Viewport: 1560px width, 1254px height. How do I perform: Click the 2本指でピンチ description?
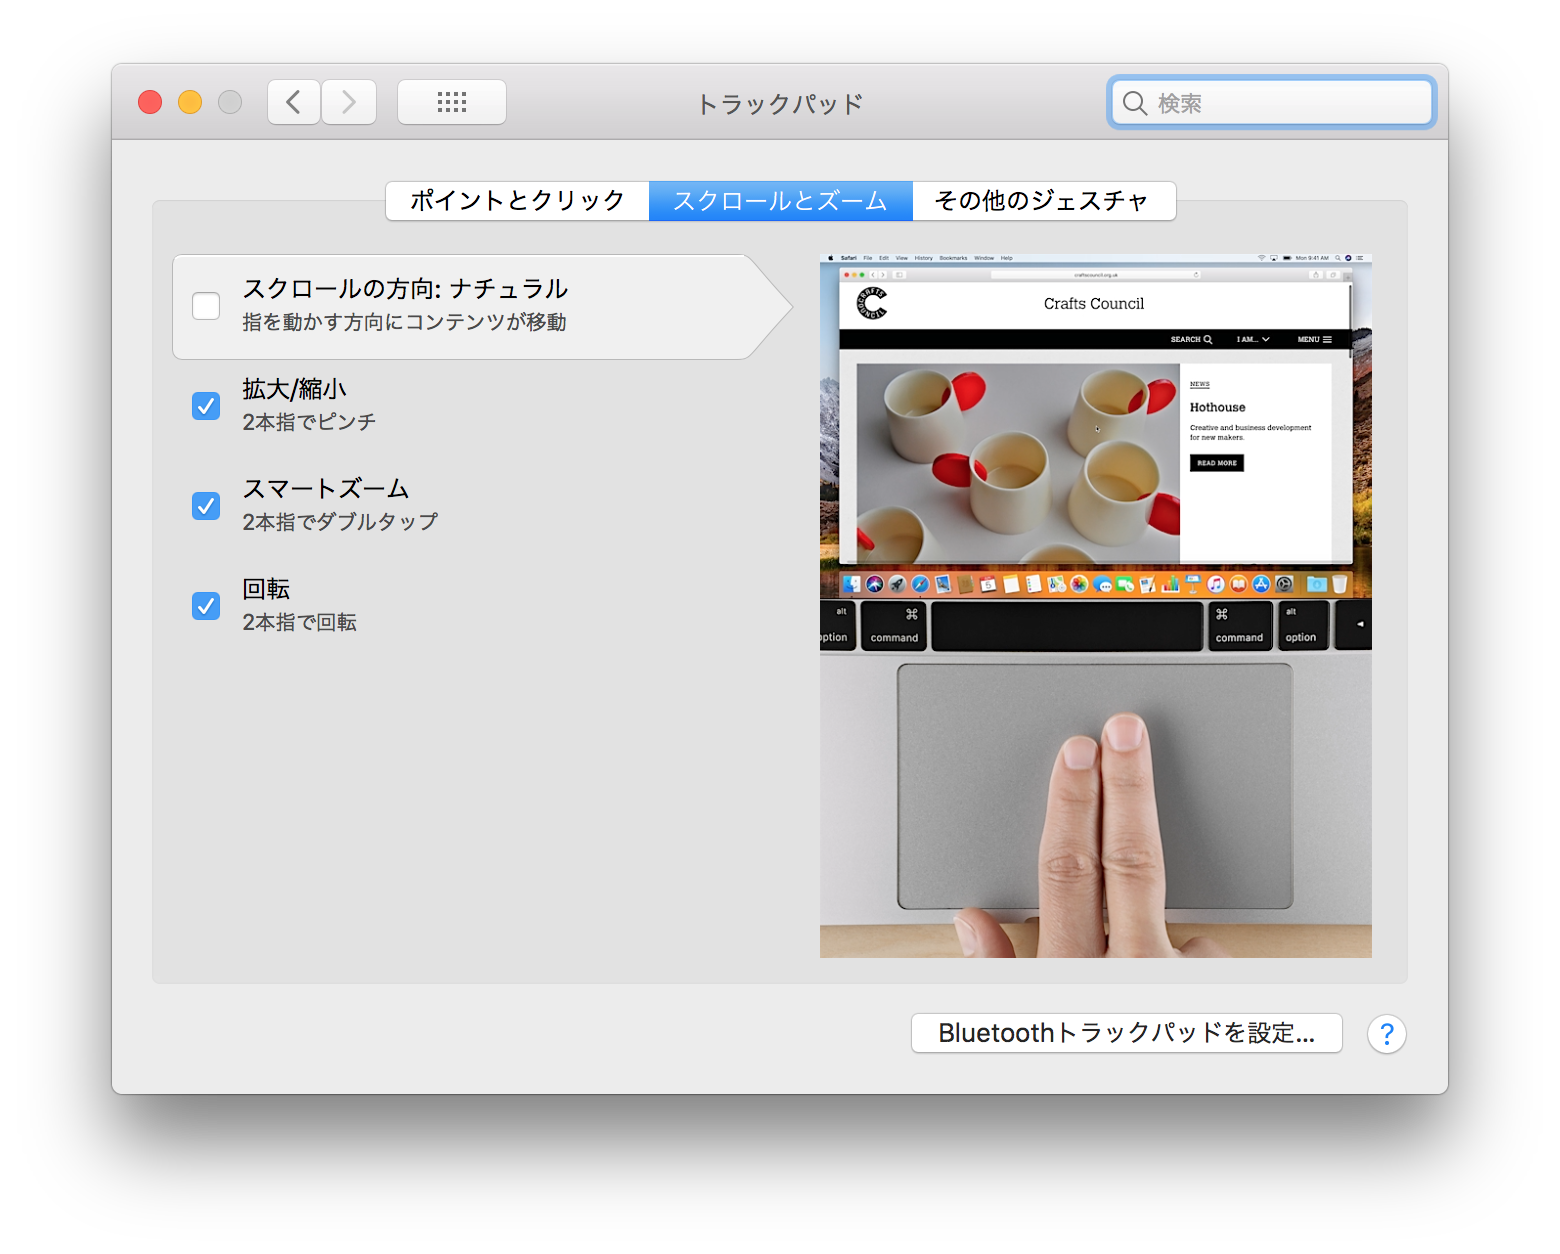(x=309, y=422)
